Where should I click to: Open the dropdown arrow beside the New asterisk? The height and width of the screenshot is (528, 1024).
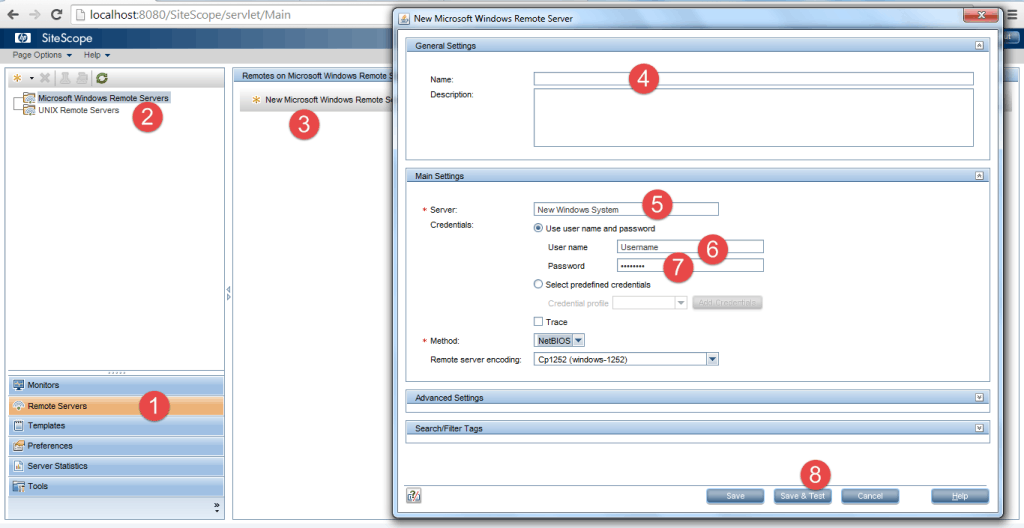[31, 78]
